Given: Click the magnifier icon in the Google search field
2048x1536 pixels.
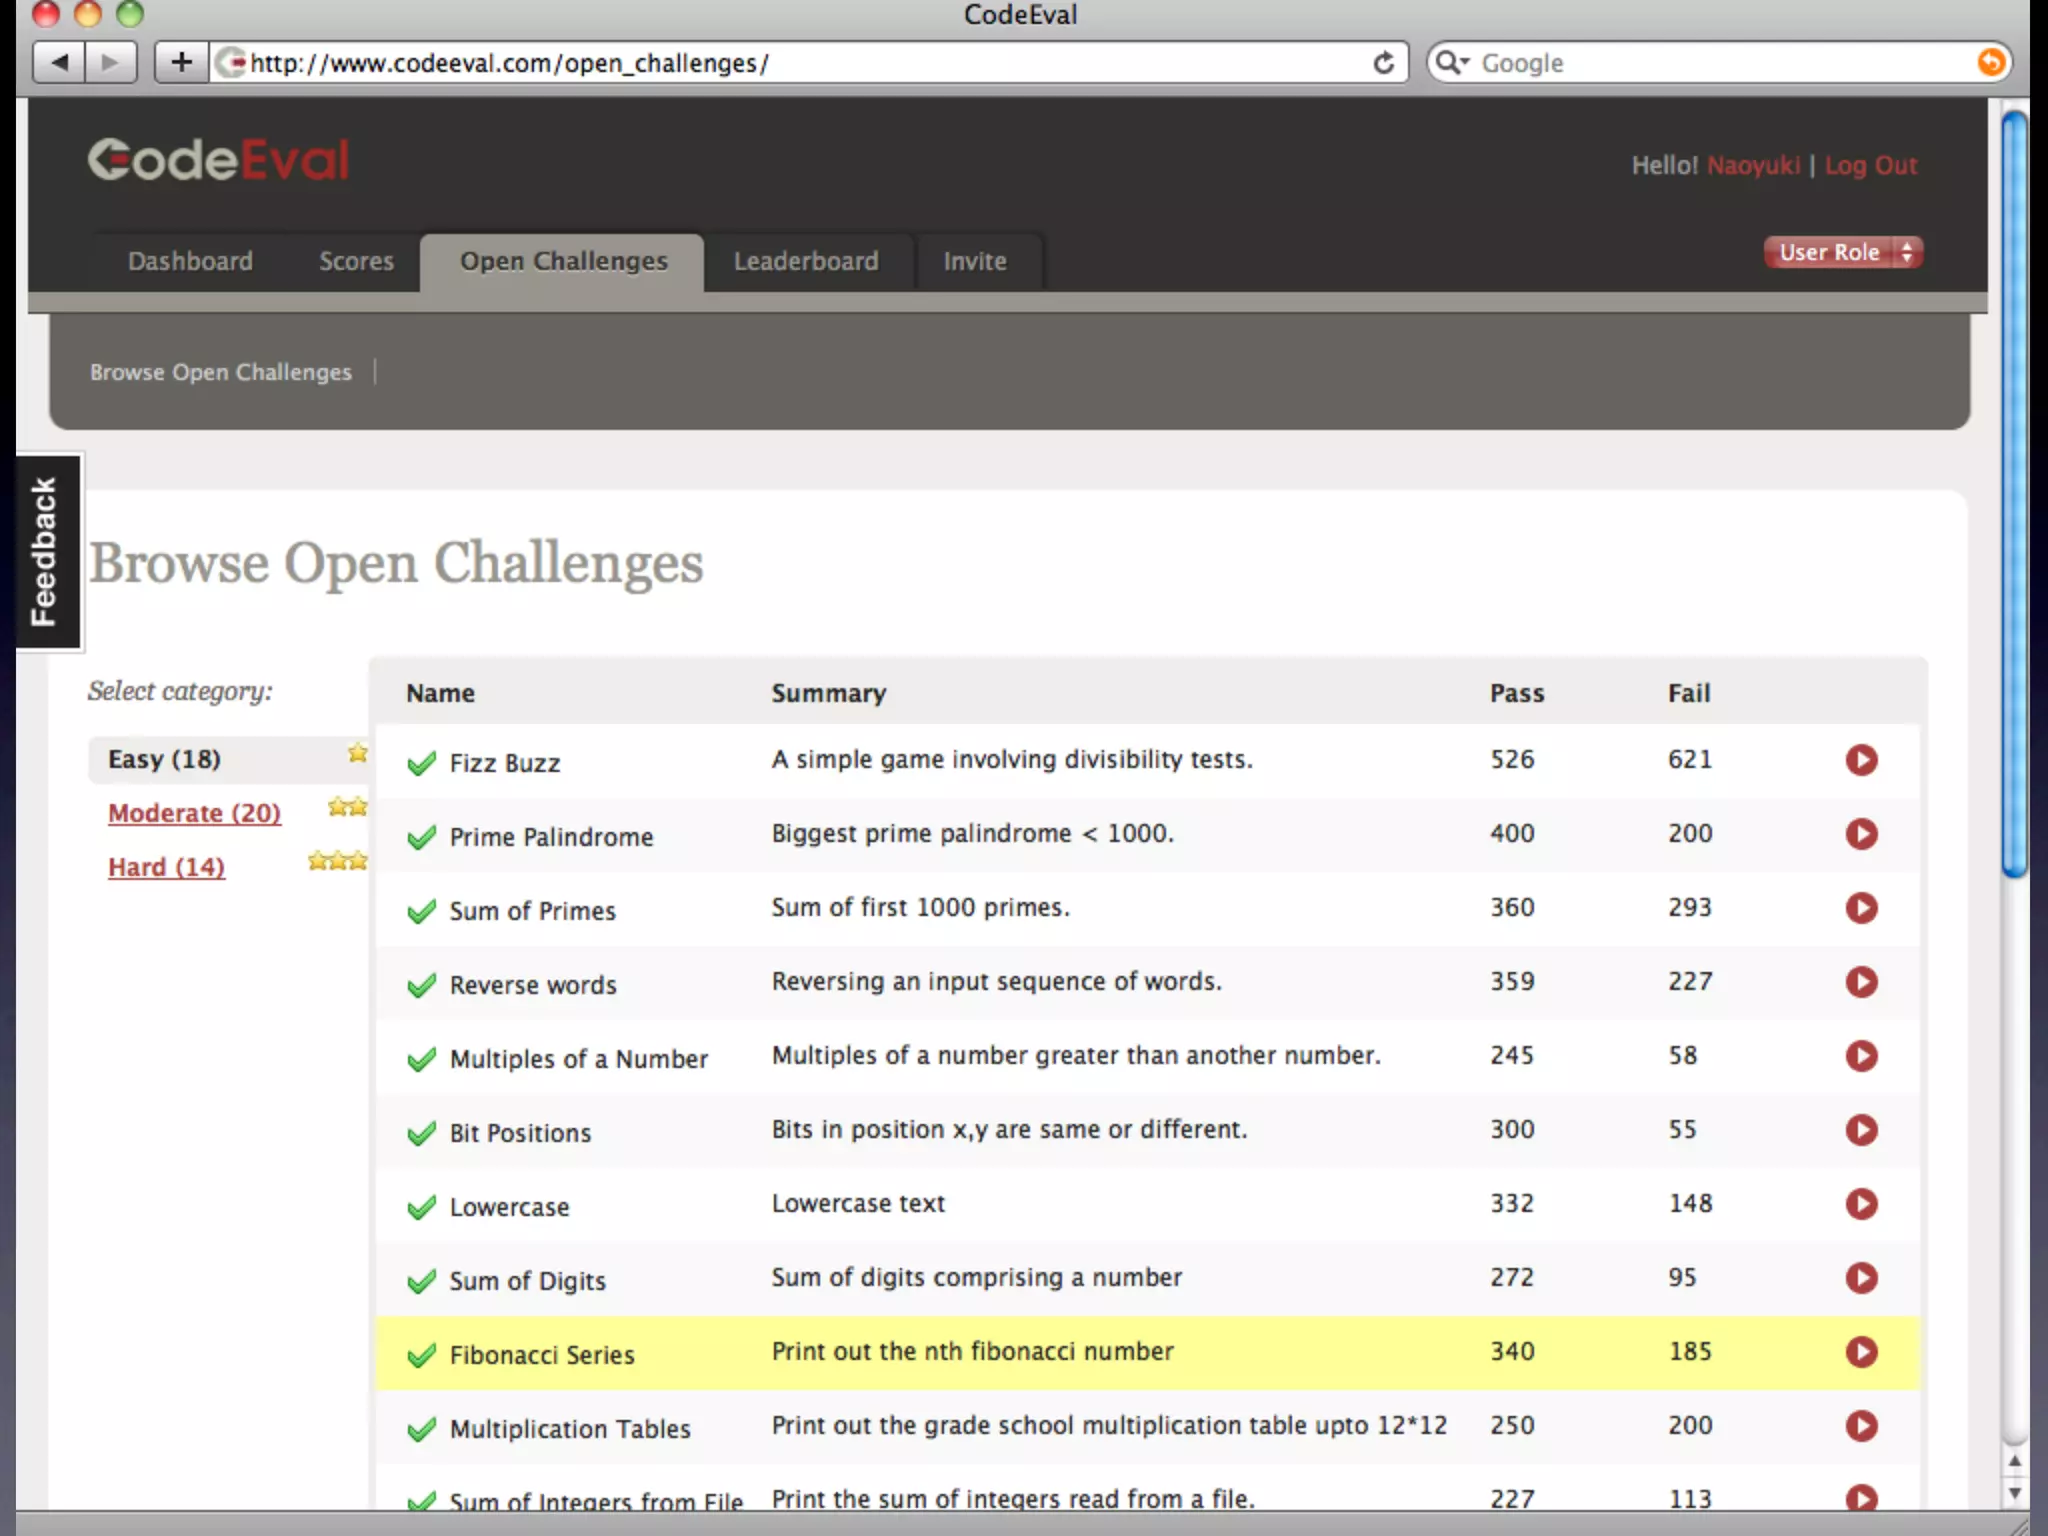Looking at the screenshot, I should click(x=1450, y=63).
